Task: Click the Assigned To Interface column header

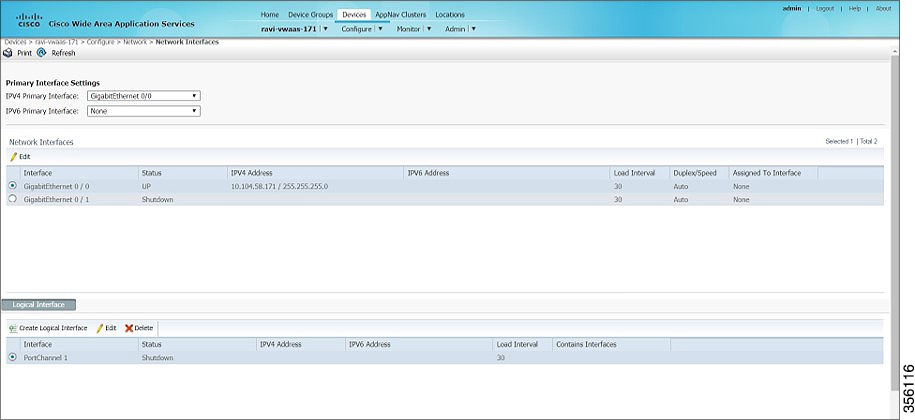Action: point(767,173)
